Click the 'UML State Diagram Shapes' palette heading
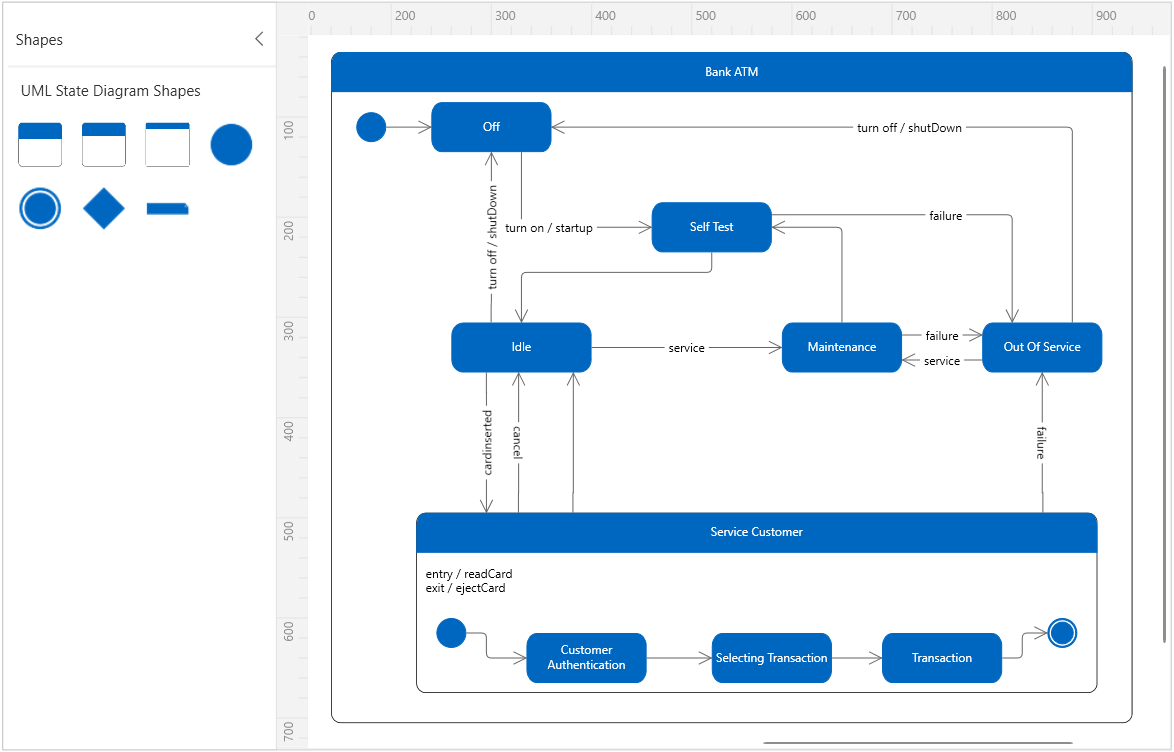The width and height of the screenshot is (1174, 752). [x=111, y=91]
